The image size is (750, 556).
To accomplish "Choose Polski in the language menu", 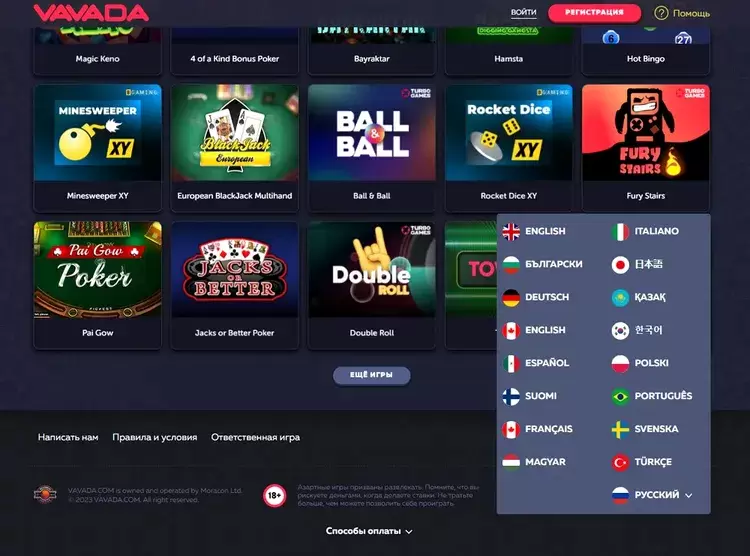I will click(x=640, y=363).
